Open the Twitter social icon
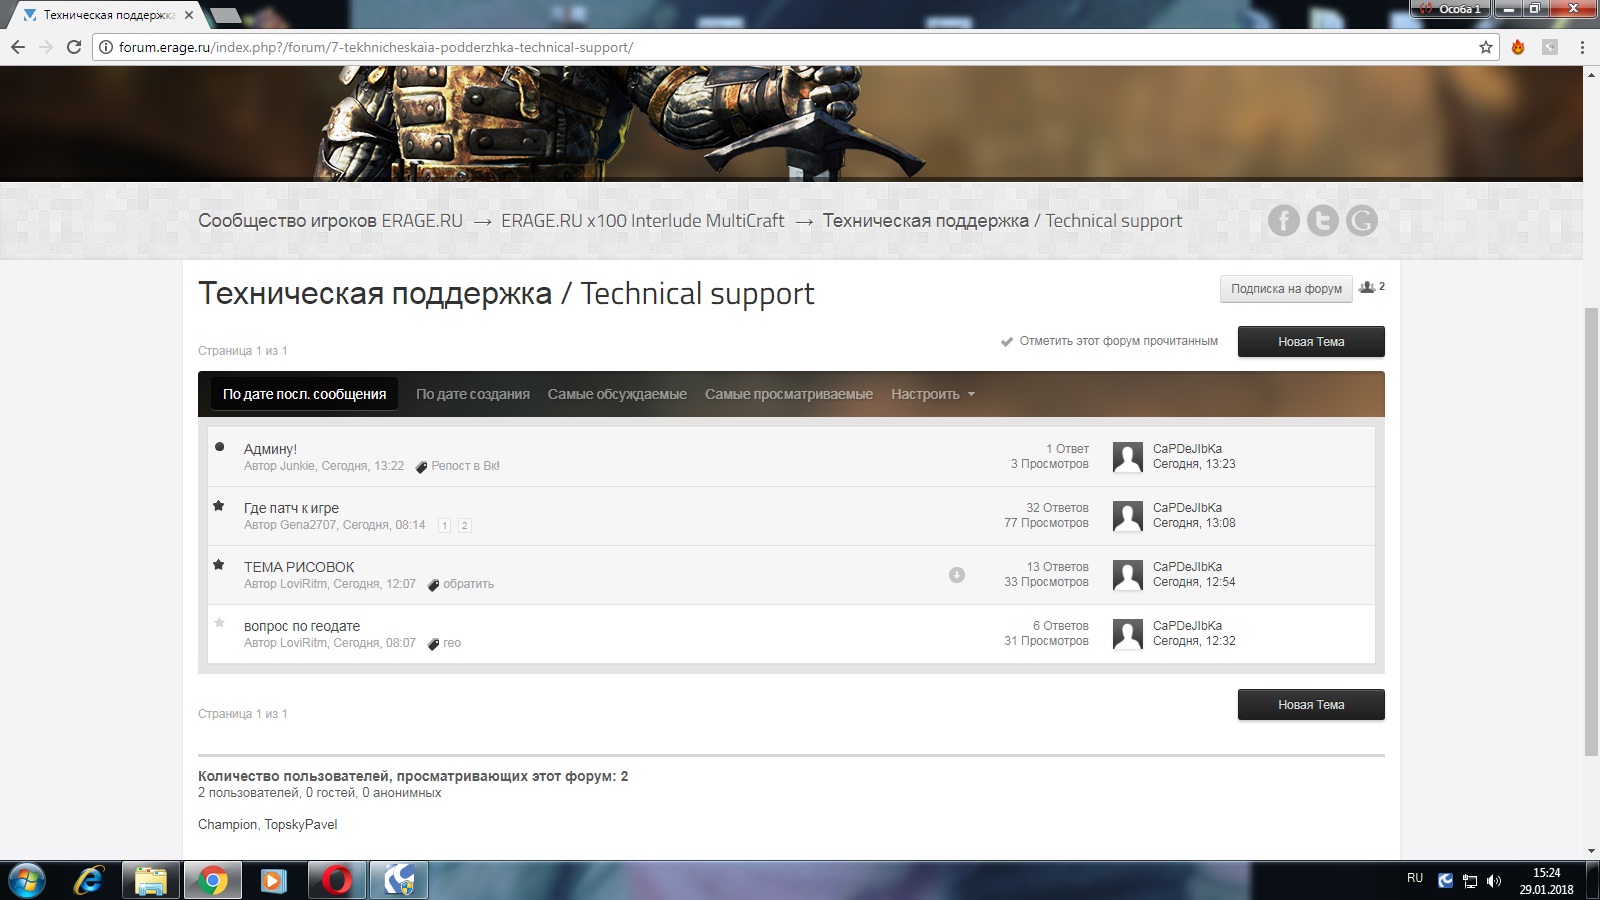 point(1323,221)
